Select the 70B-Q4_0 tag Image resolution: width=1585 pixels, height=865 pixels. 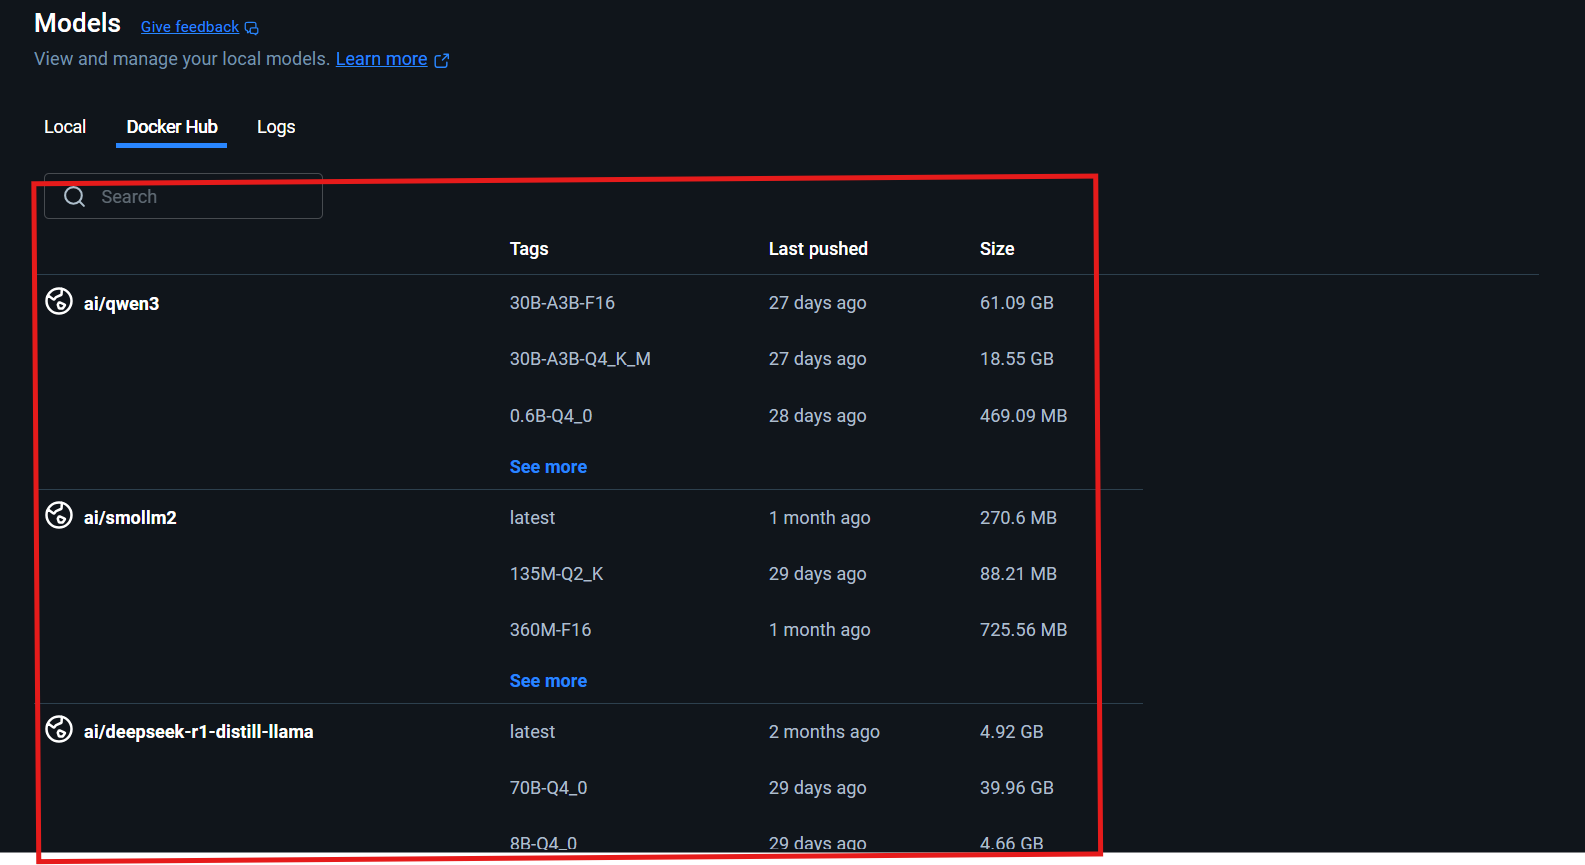coord(548,788)
